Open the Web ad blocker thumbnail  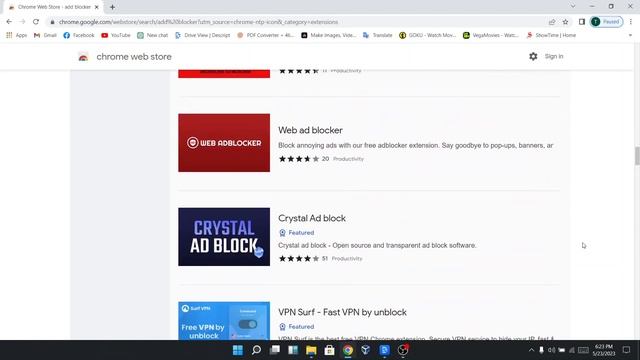click(224, 142)
